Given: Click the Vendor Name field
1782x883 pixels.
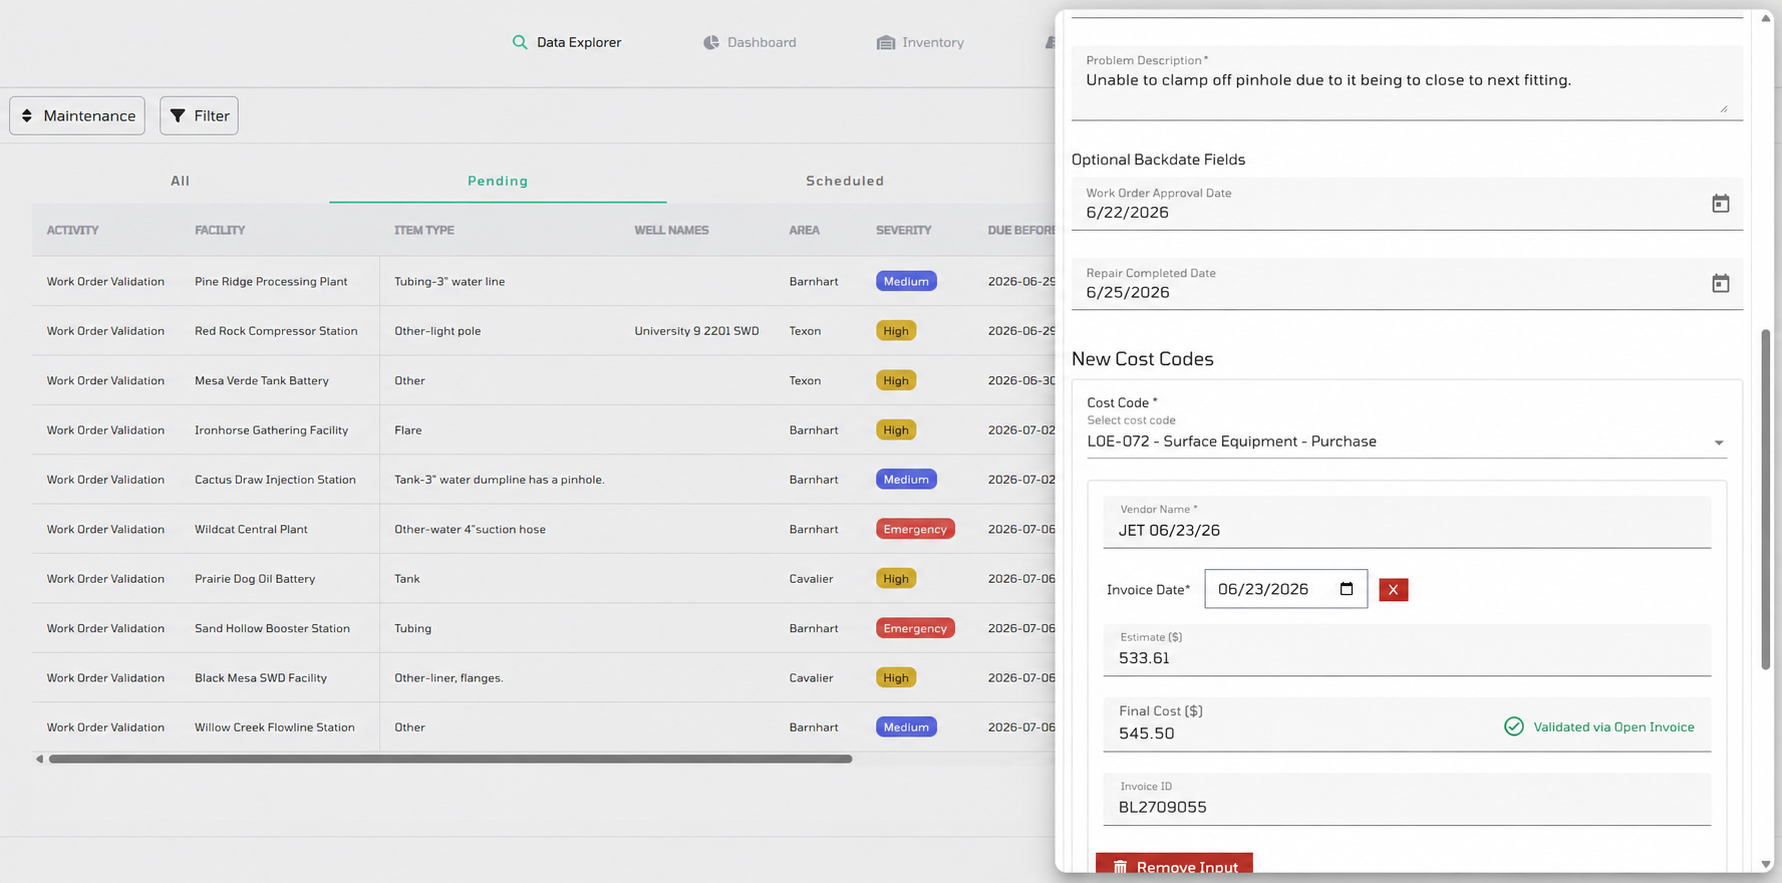Looking at the screenshot, I should 1407,522.
